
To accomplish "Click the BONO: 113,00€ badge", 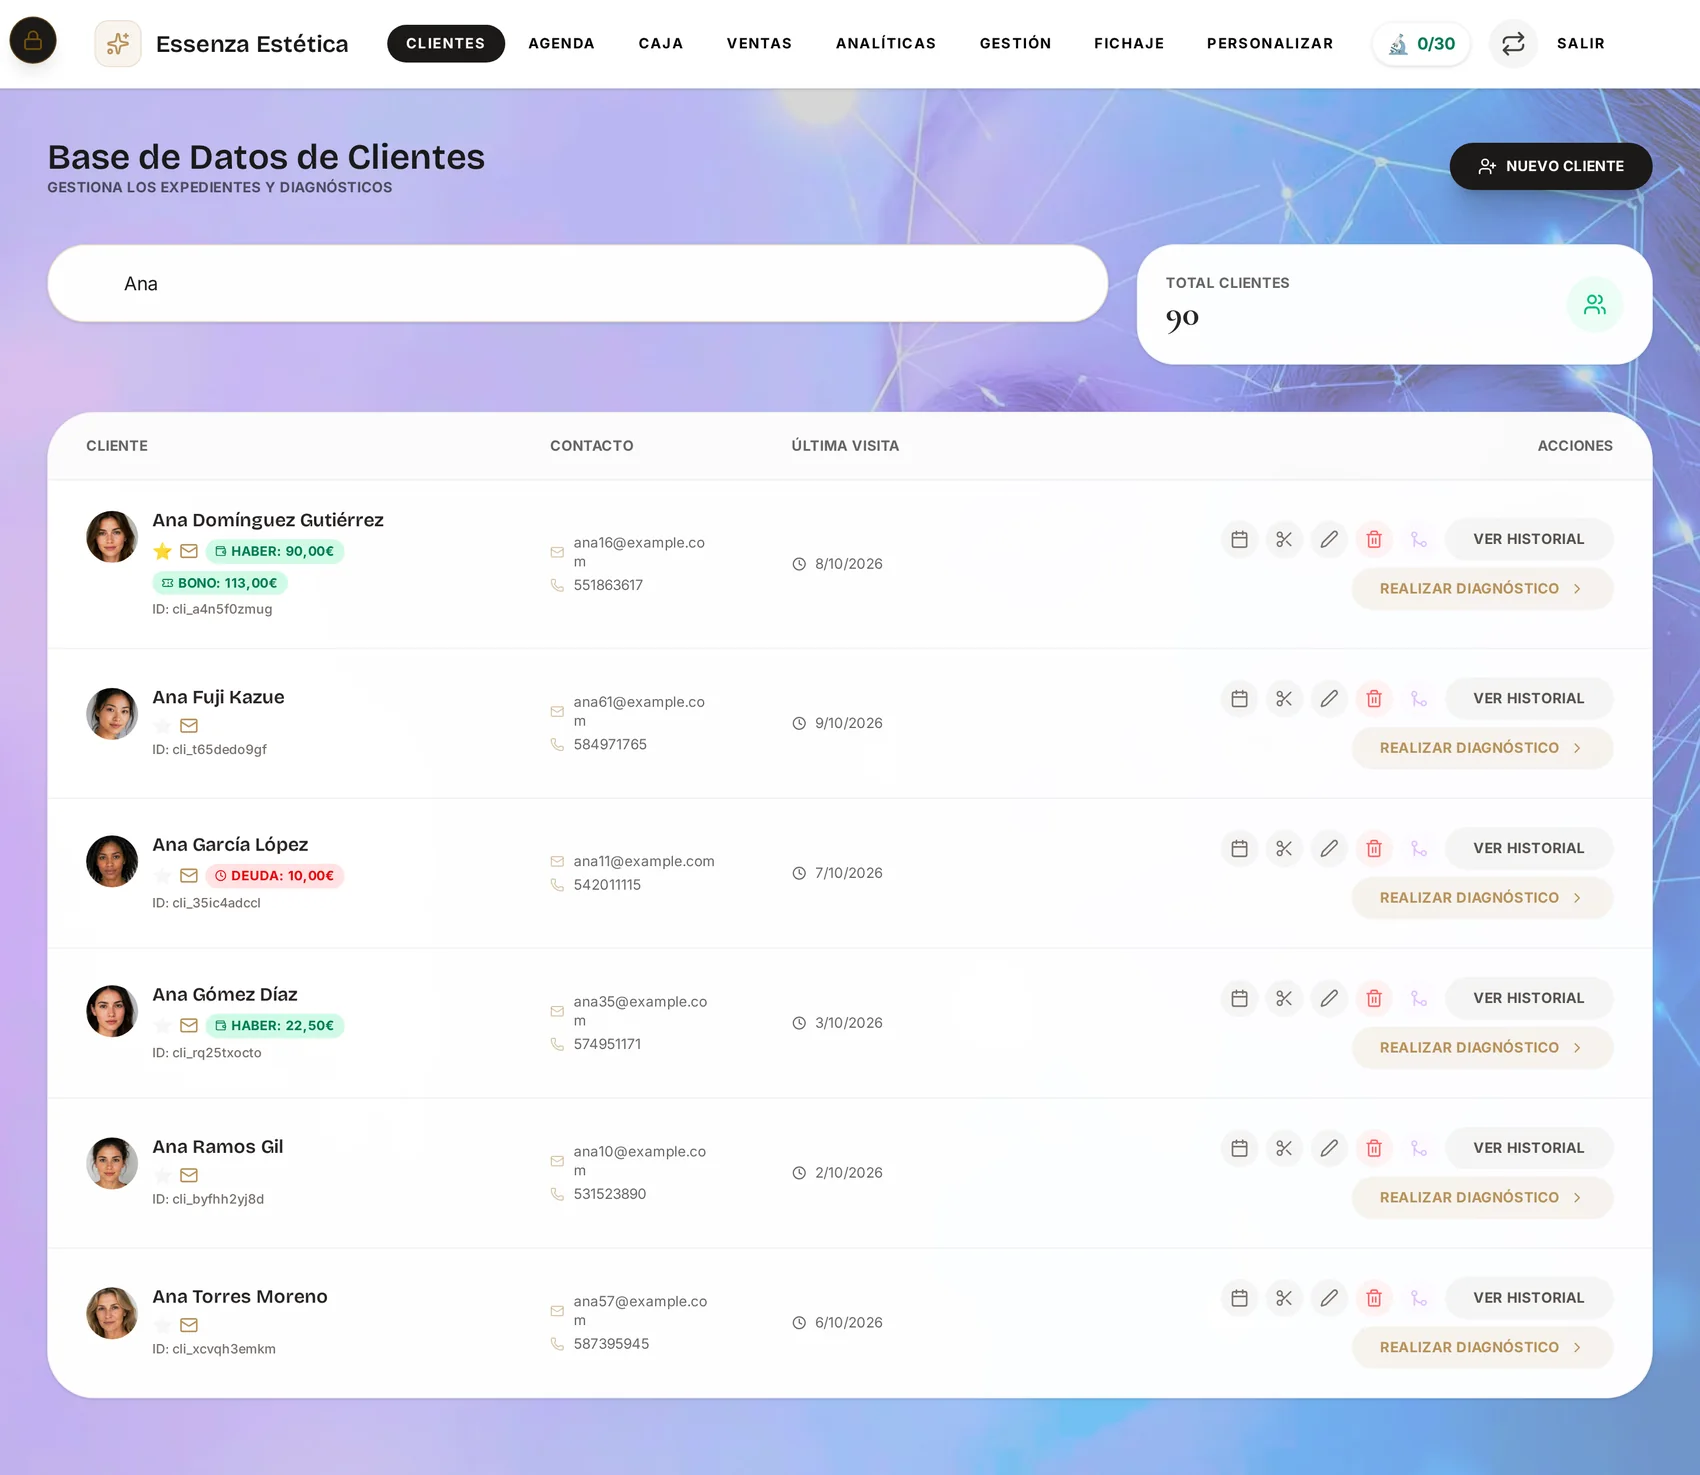I will (220, 583).
